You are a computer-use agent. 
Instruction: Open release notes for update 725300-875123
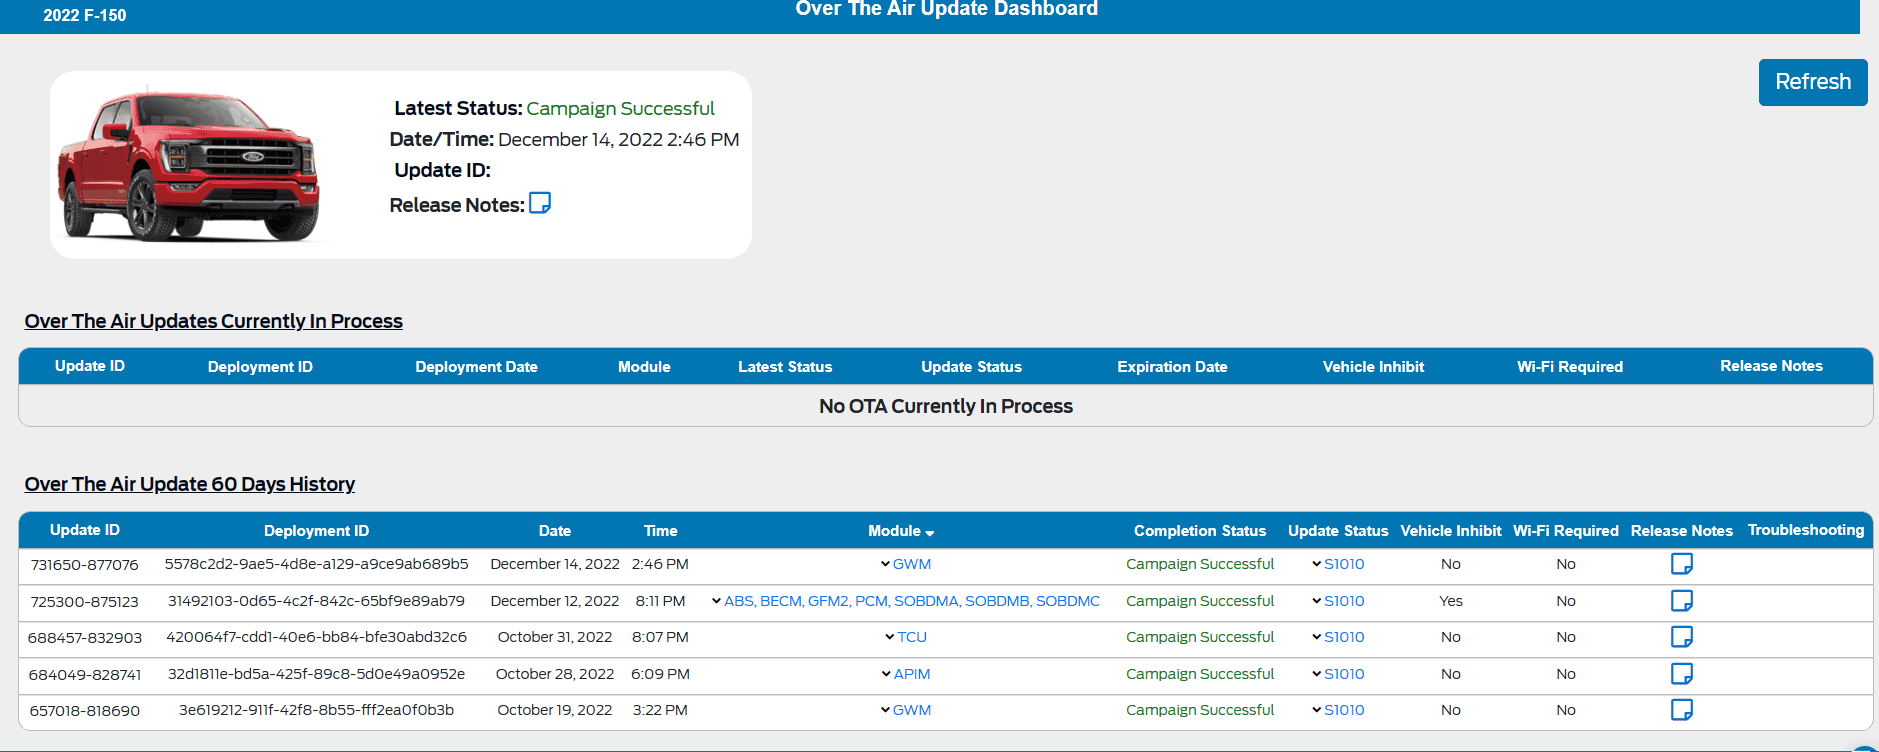[1681, 601]
